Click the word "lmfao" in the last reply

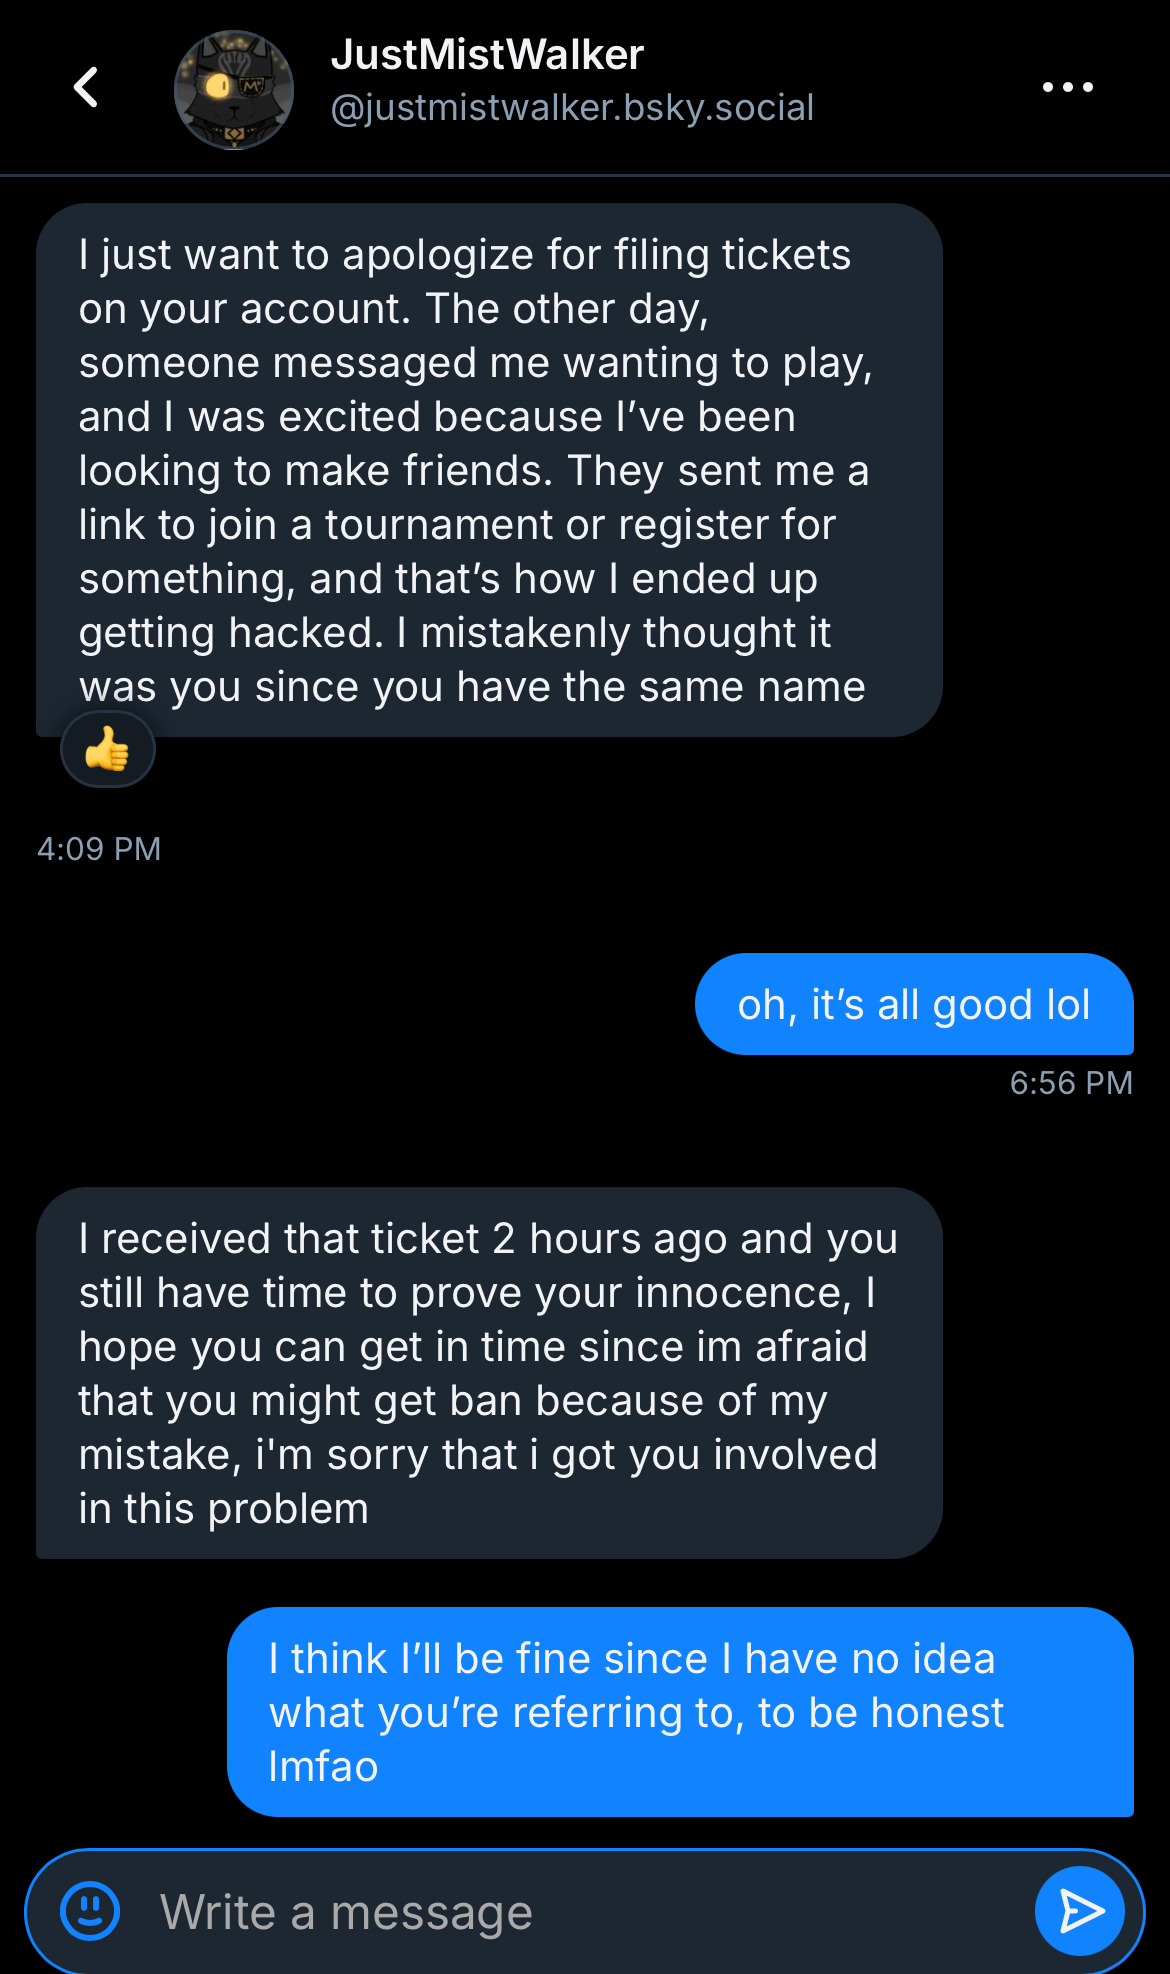tap(323, 1767)
